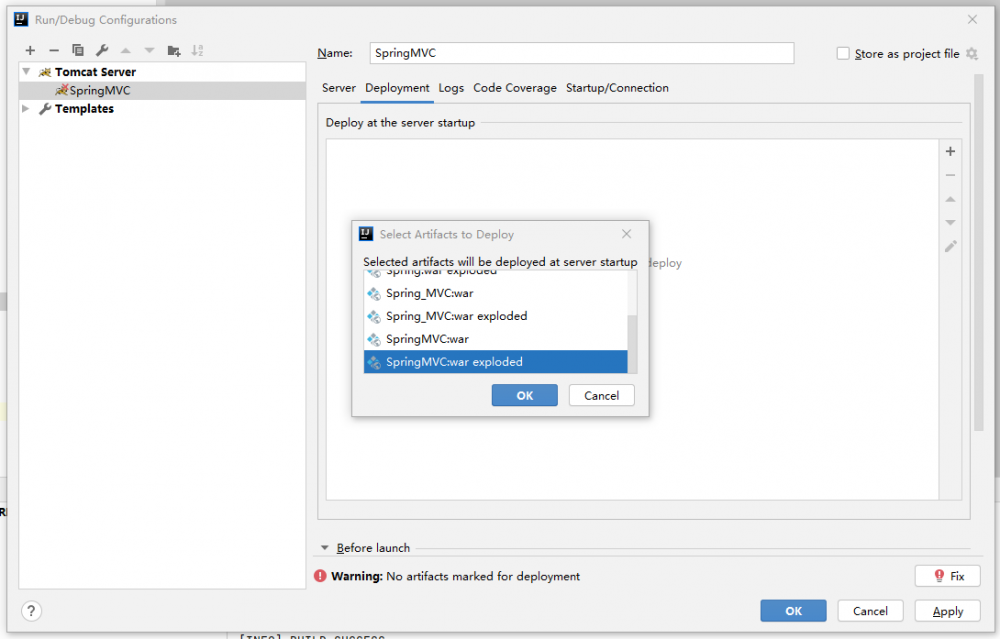Image resolution: width=1000 pixels, height=639 pixels.
Task: Select the SpringMVC configuration in the tree
Action: coord(163,91)
